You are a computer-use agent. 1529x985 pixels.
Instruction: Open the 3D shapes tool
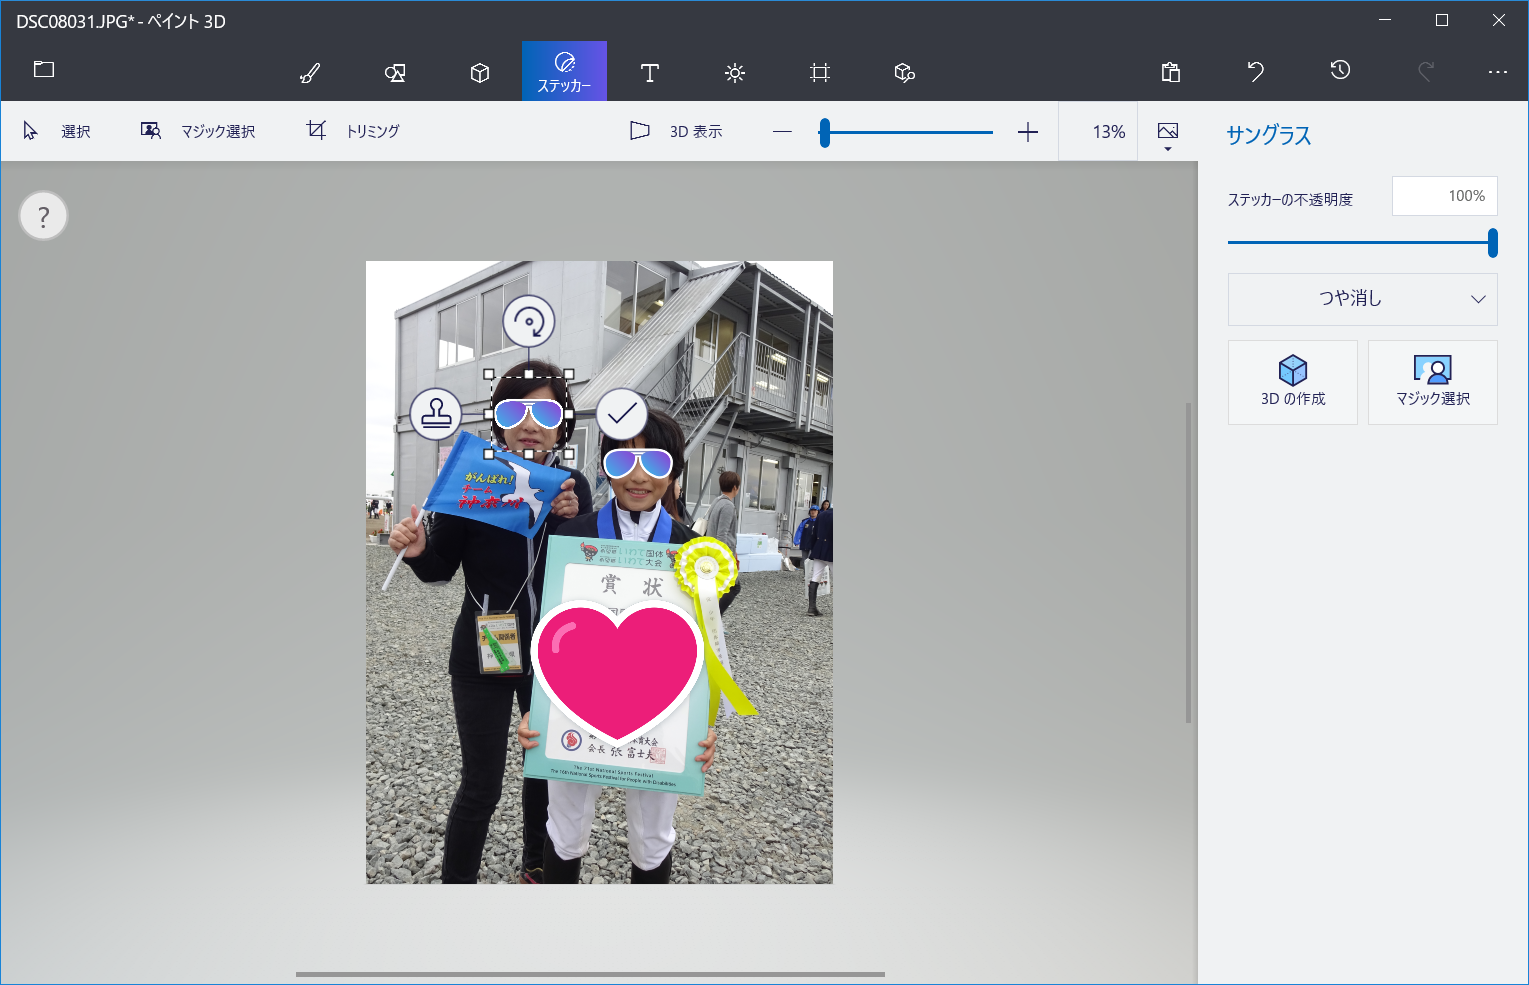(x=480, y=73)
